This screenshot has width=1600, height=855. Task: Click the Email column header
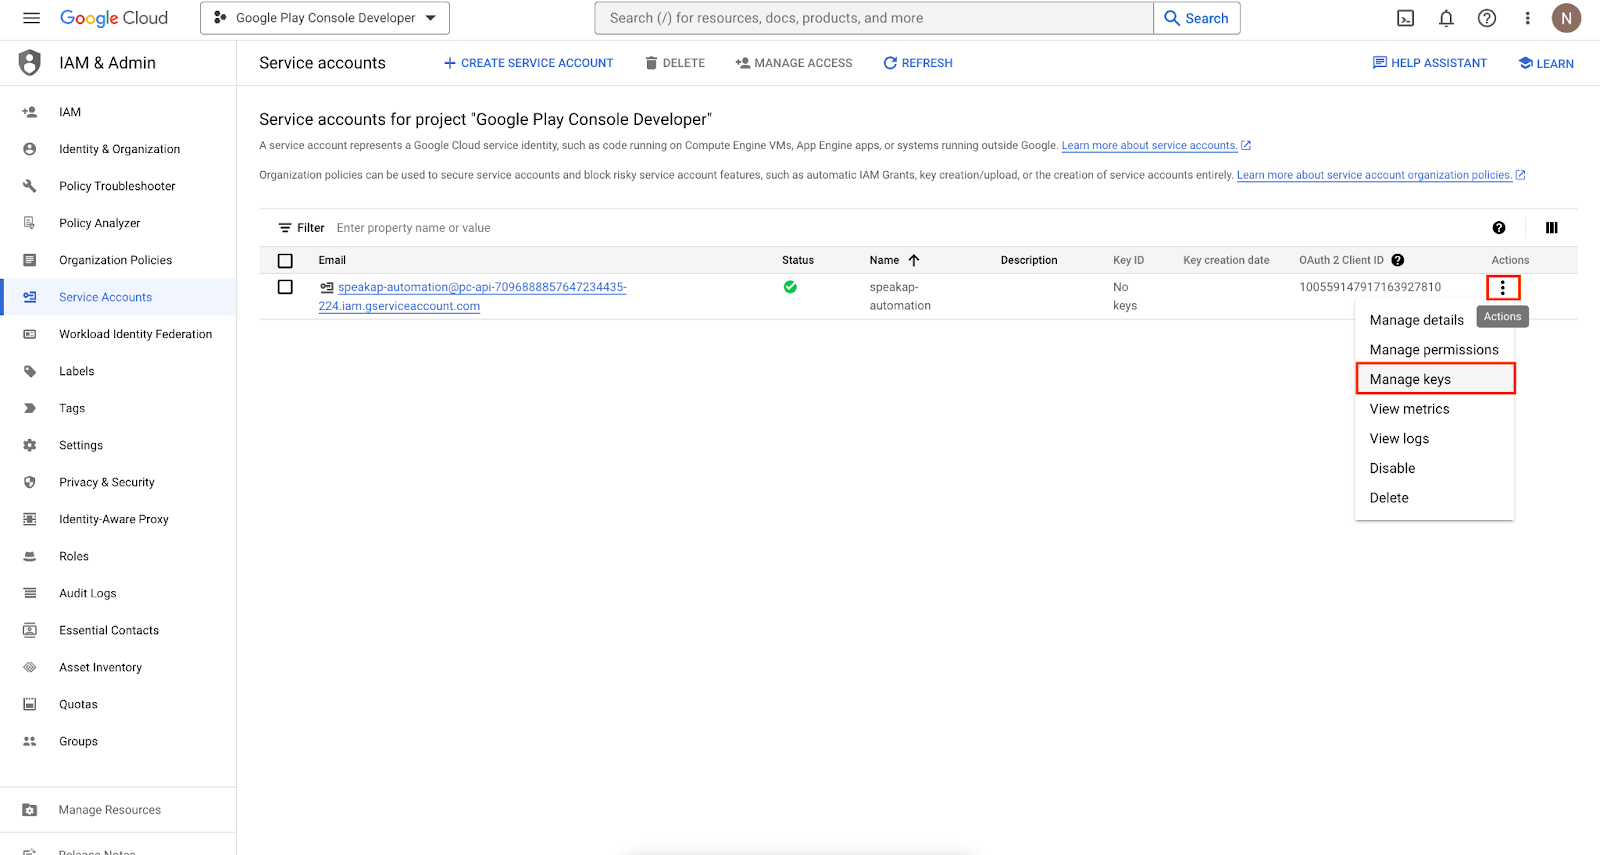pyautogui.click(x=332, y=260)
